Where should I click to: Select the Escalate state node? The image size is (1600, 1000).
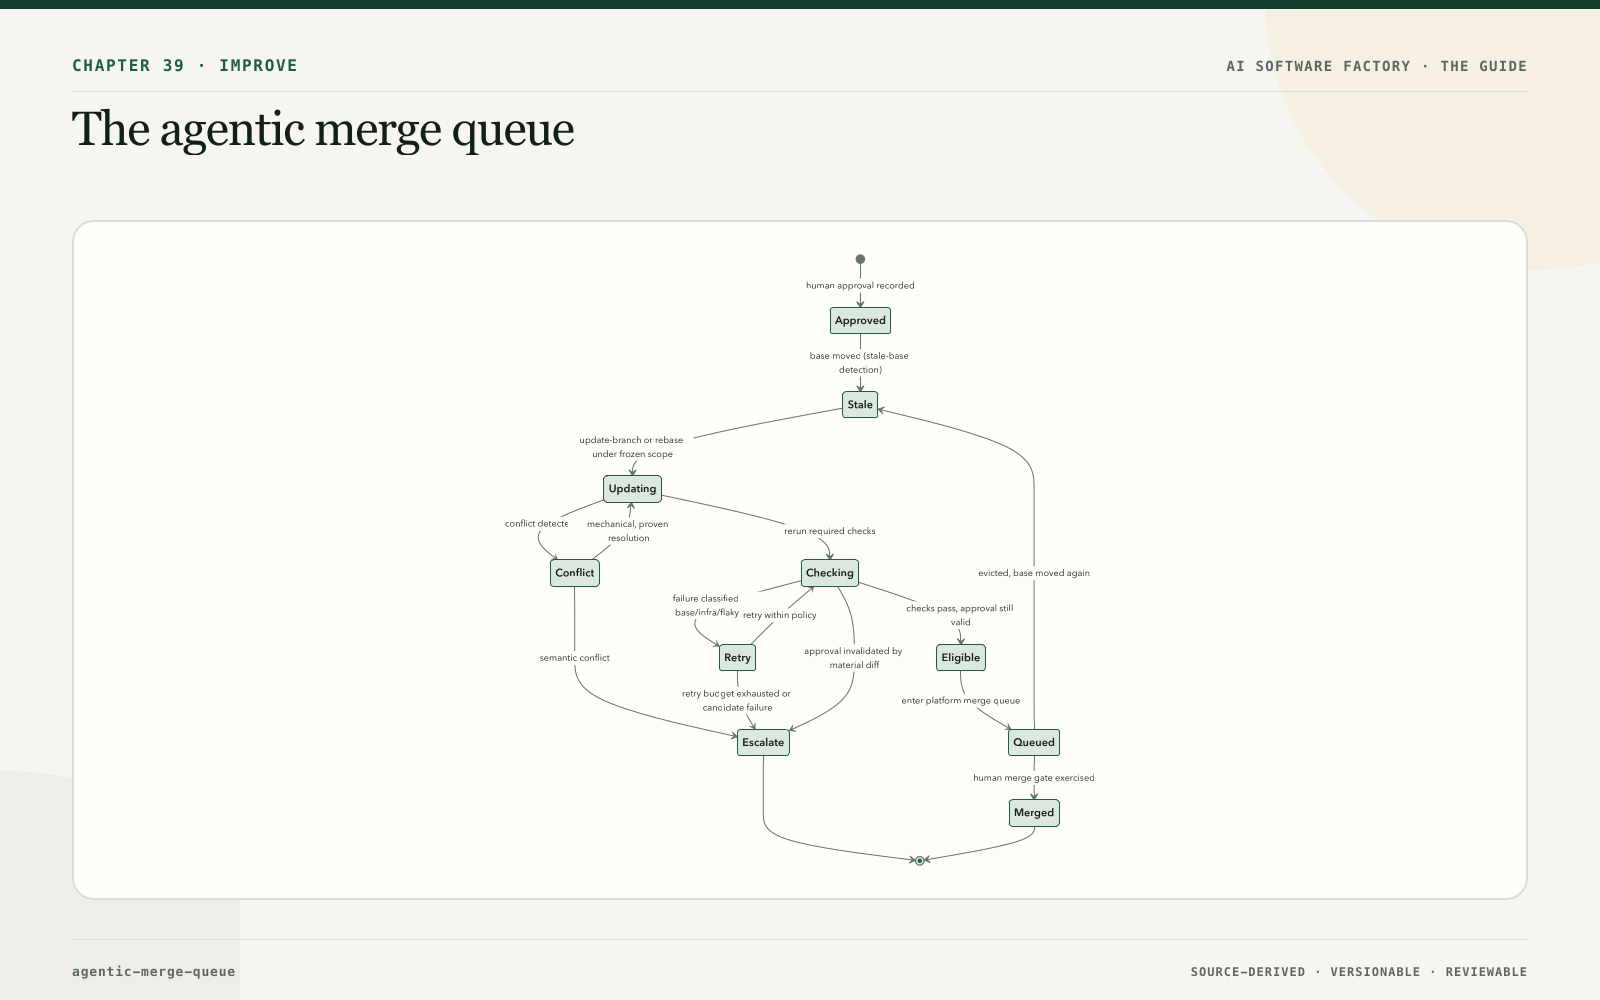(763, 743)
